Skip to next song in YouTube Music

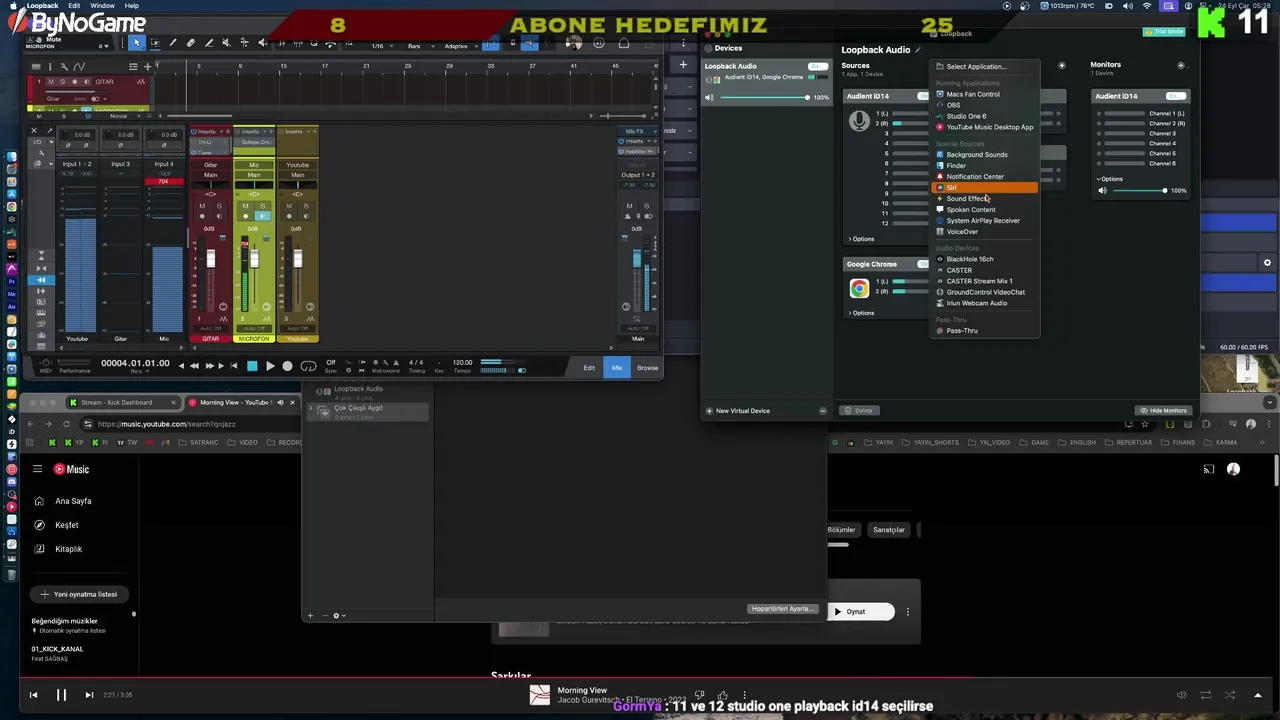[x=89, y=695]
